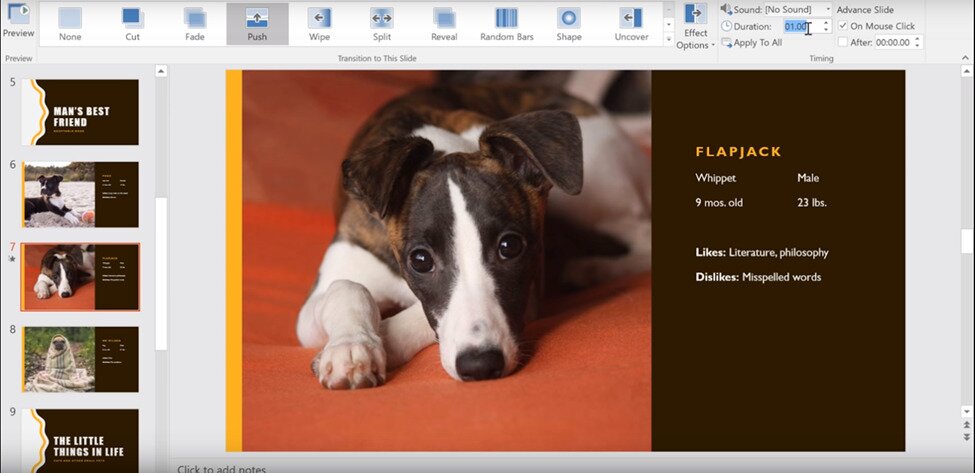
Task: Click inside the Duration field
Action: click(x=798, y=27)
